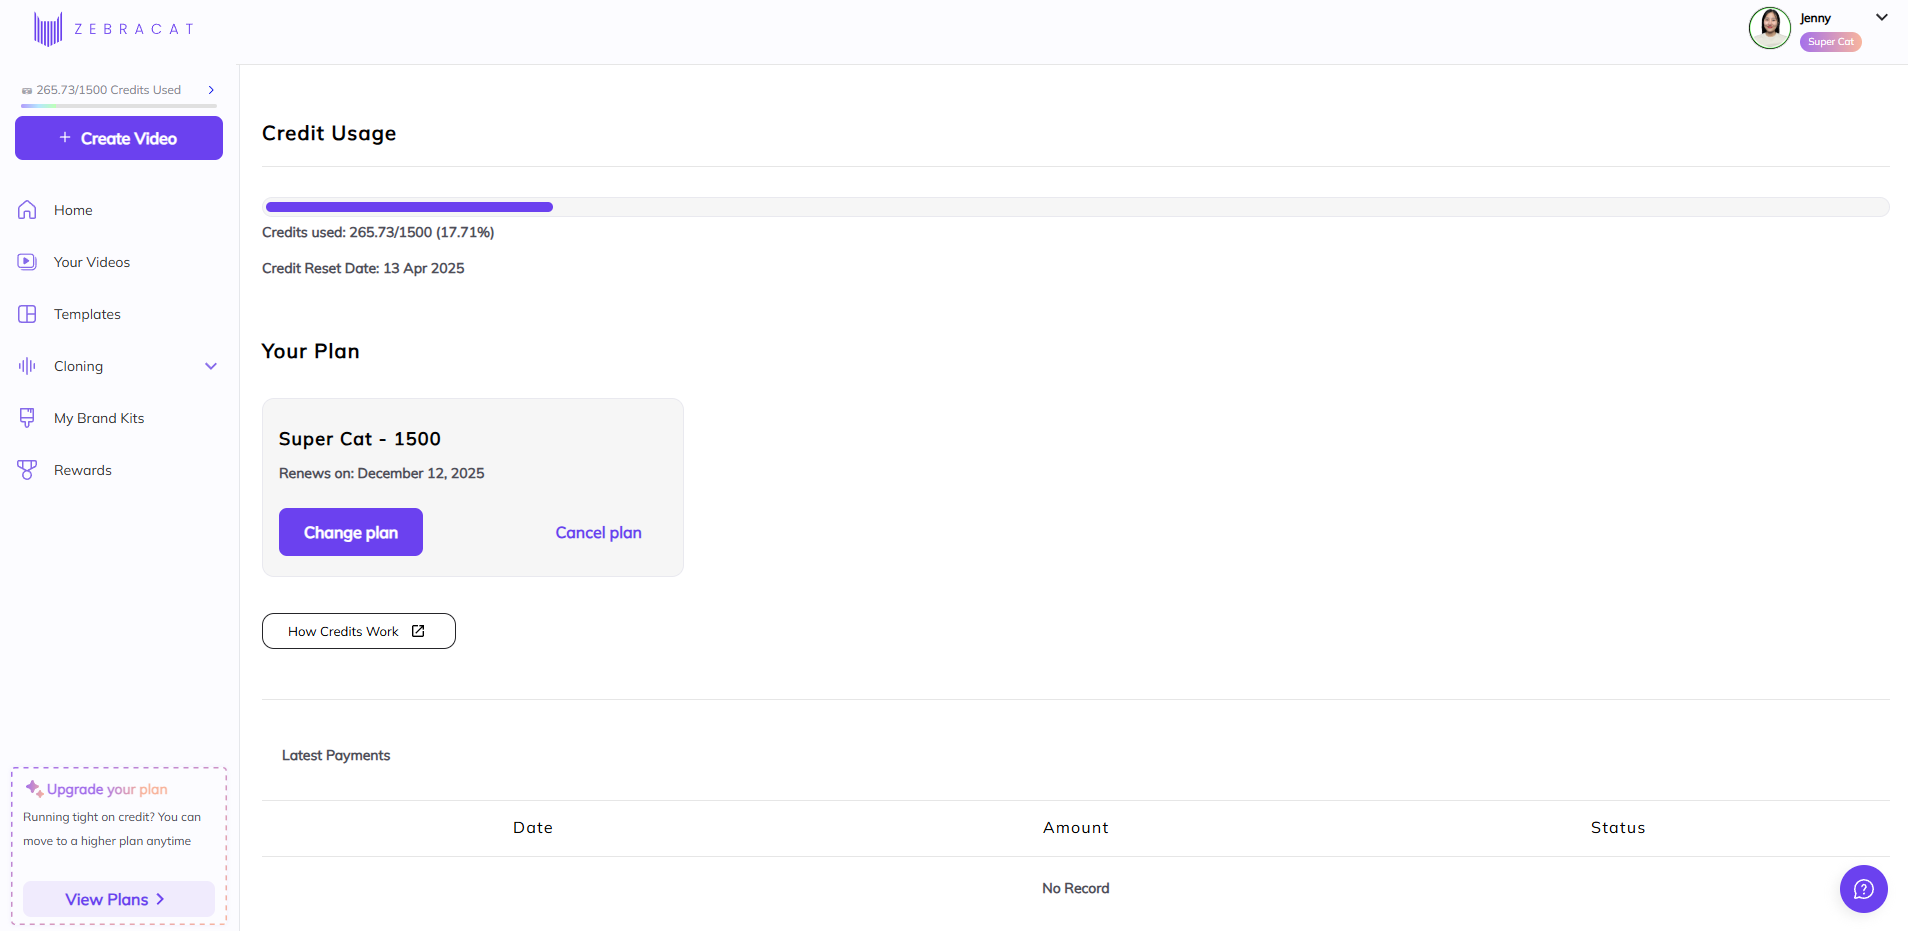Image resolution: width=1908 pixels, height=931 pixels.
Task: Open the Home icon in sidebar
Action: 27,210
